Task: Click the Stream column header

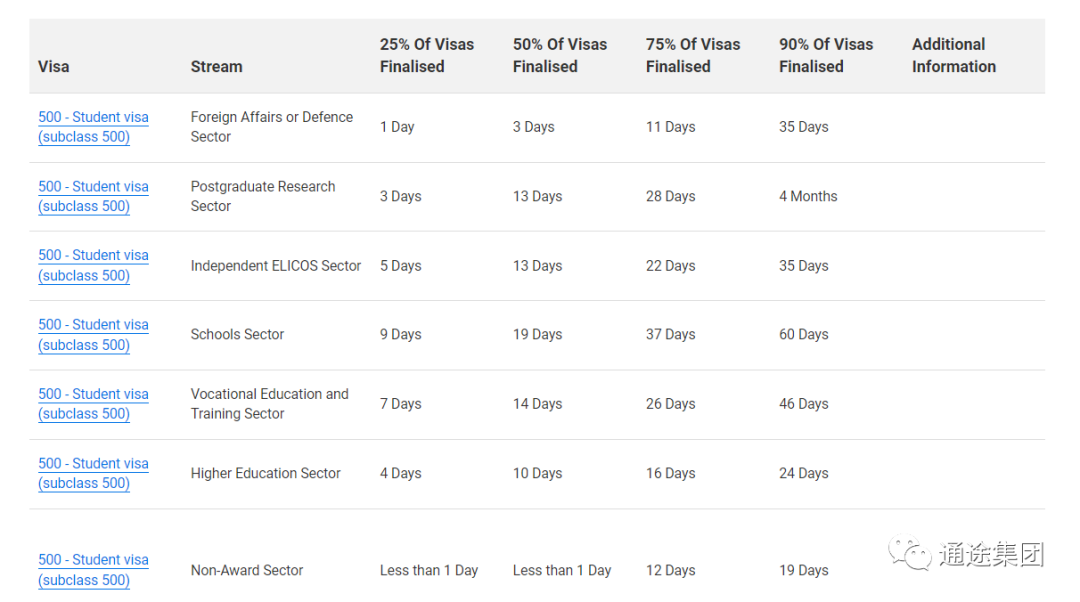Action: click(216, 67)
